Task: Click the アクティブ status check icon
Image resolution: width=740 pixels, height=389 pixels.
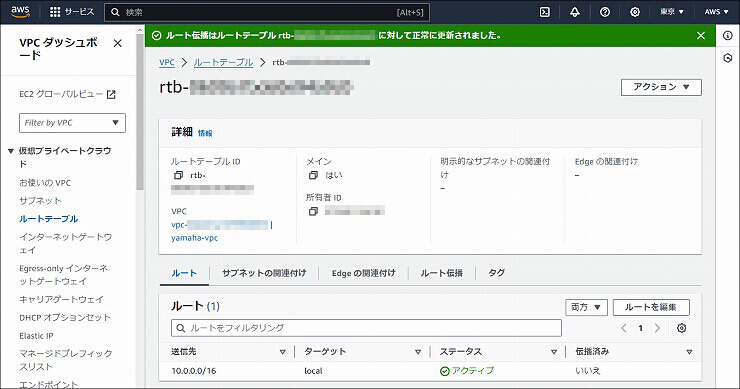Action: 444,371
